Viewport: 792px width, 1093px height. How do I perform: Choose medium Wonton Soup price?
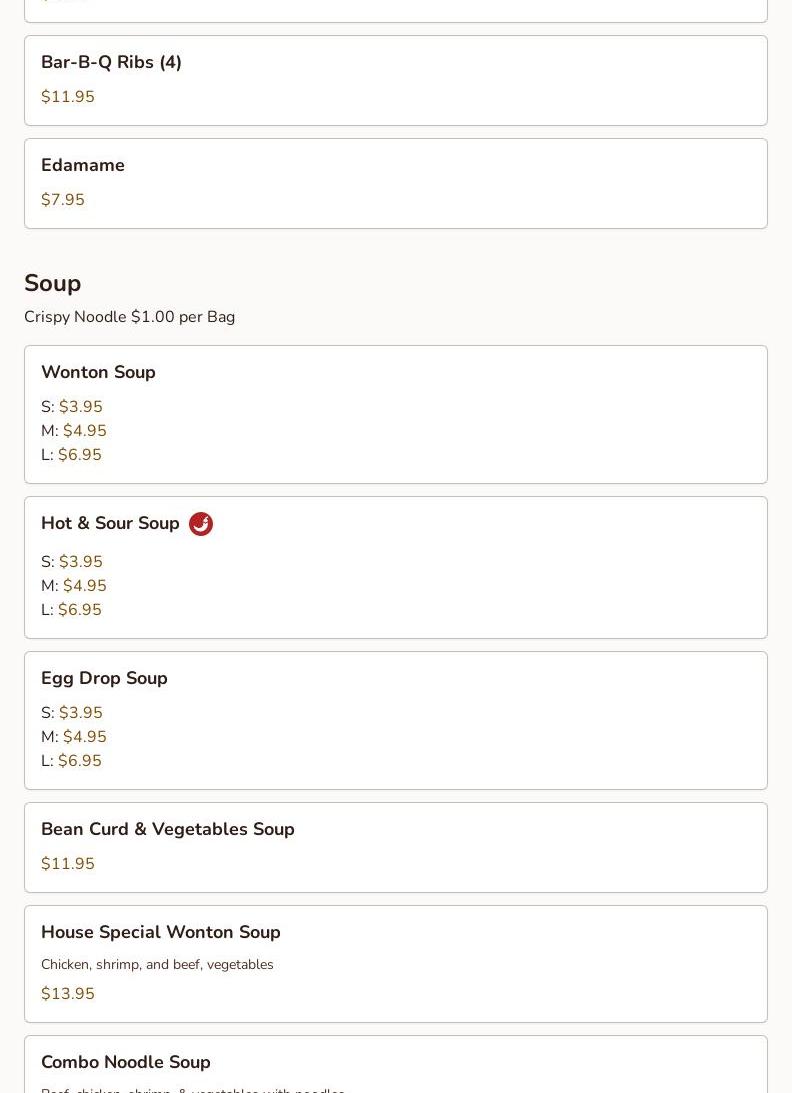point(84,431)
